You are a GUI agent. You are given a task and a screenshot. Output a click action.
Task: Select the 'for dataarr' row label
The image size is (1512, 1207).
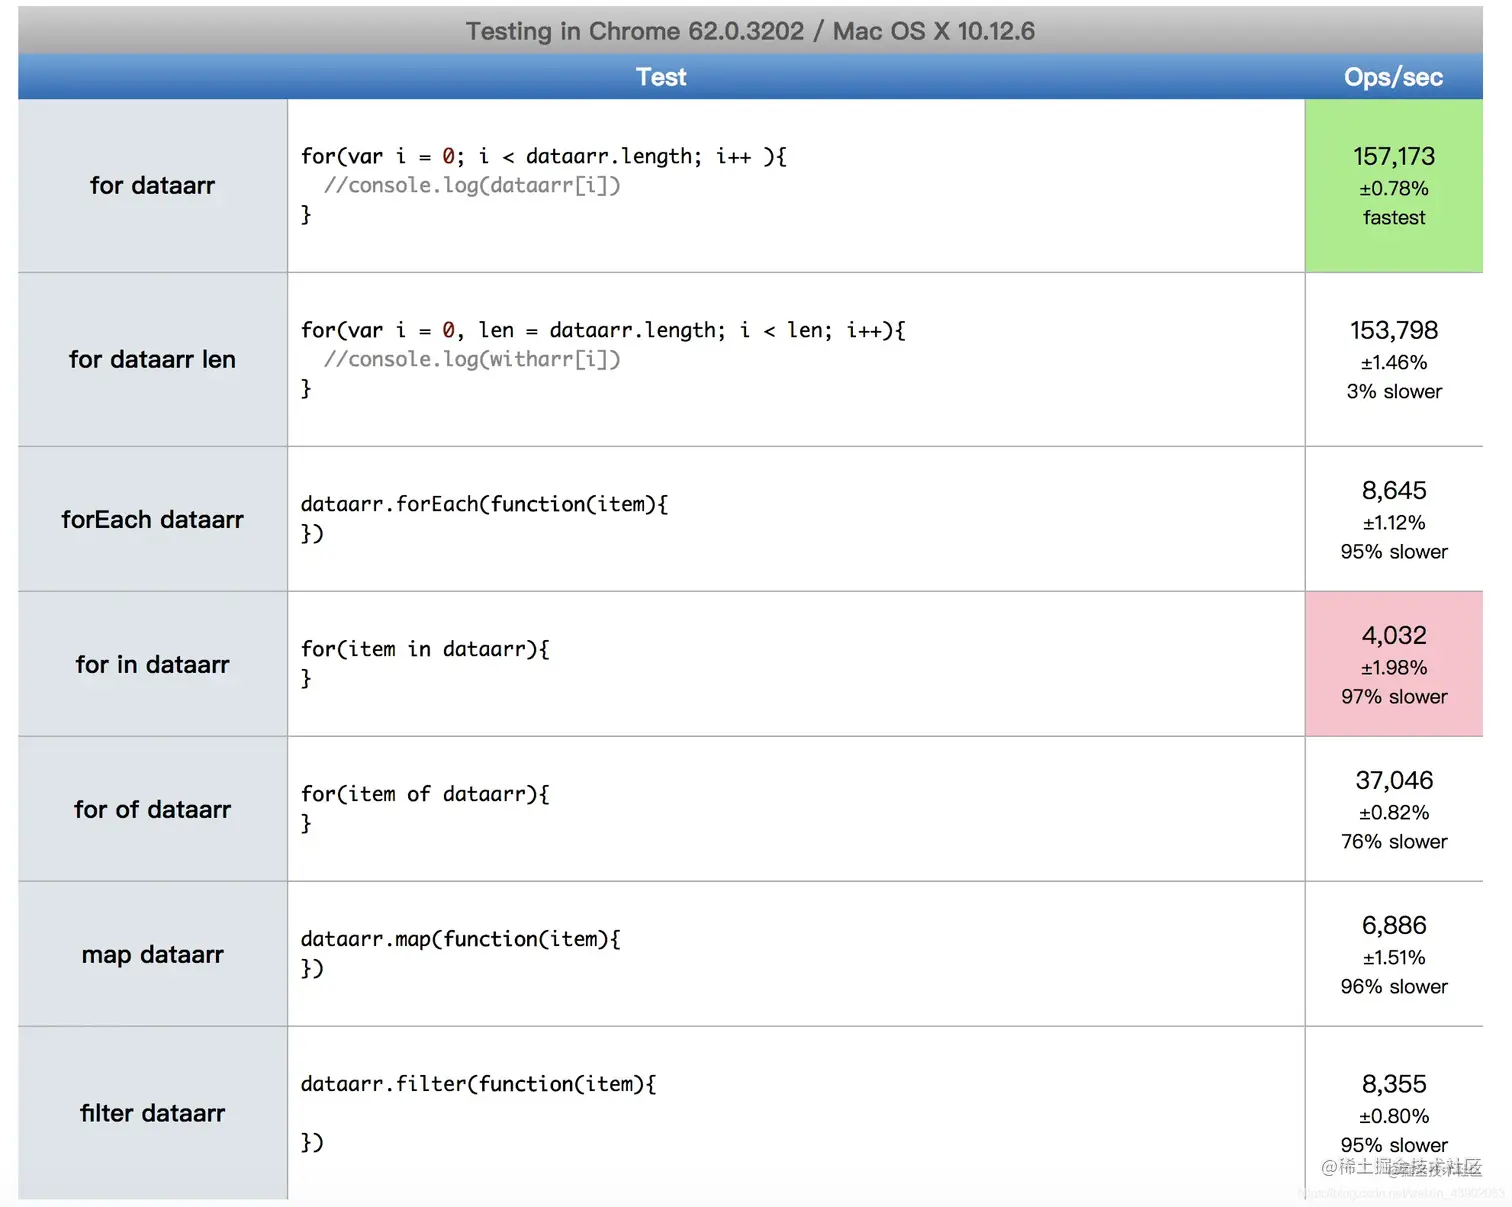click(x=152, y=185)
